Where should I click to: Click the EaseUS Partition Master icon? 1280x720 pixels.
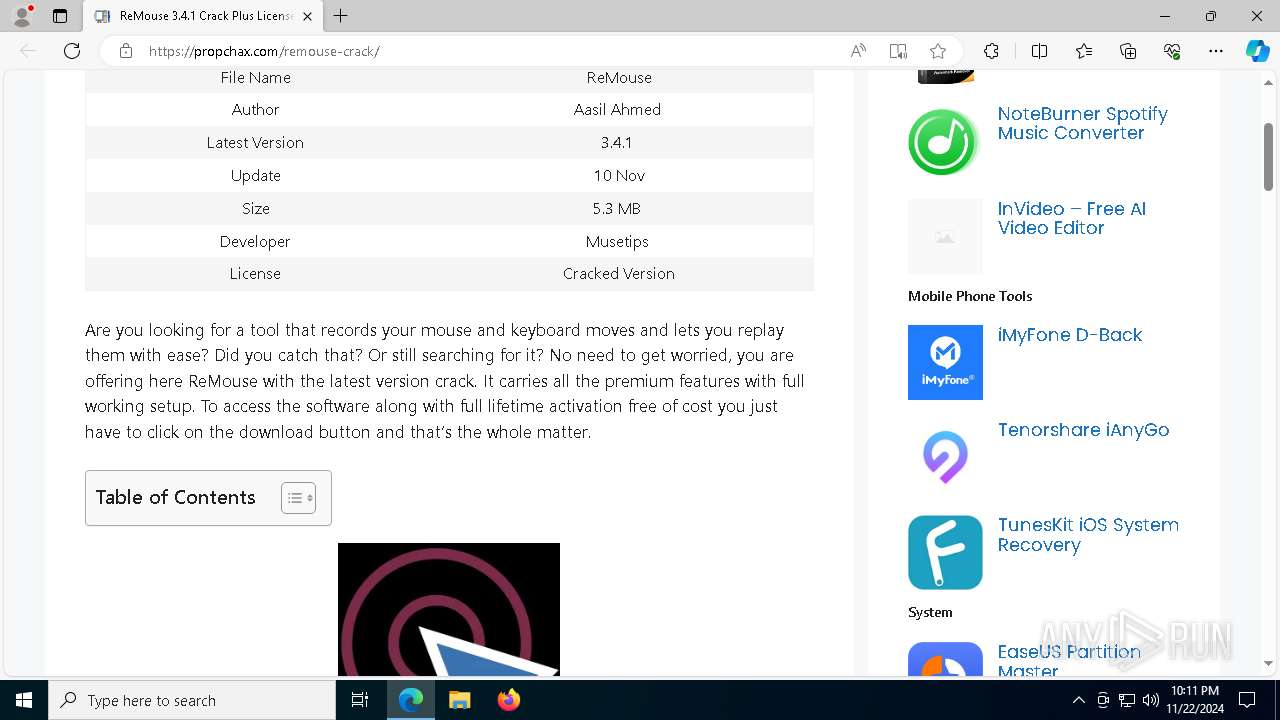pos(945,660)
